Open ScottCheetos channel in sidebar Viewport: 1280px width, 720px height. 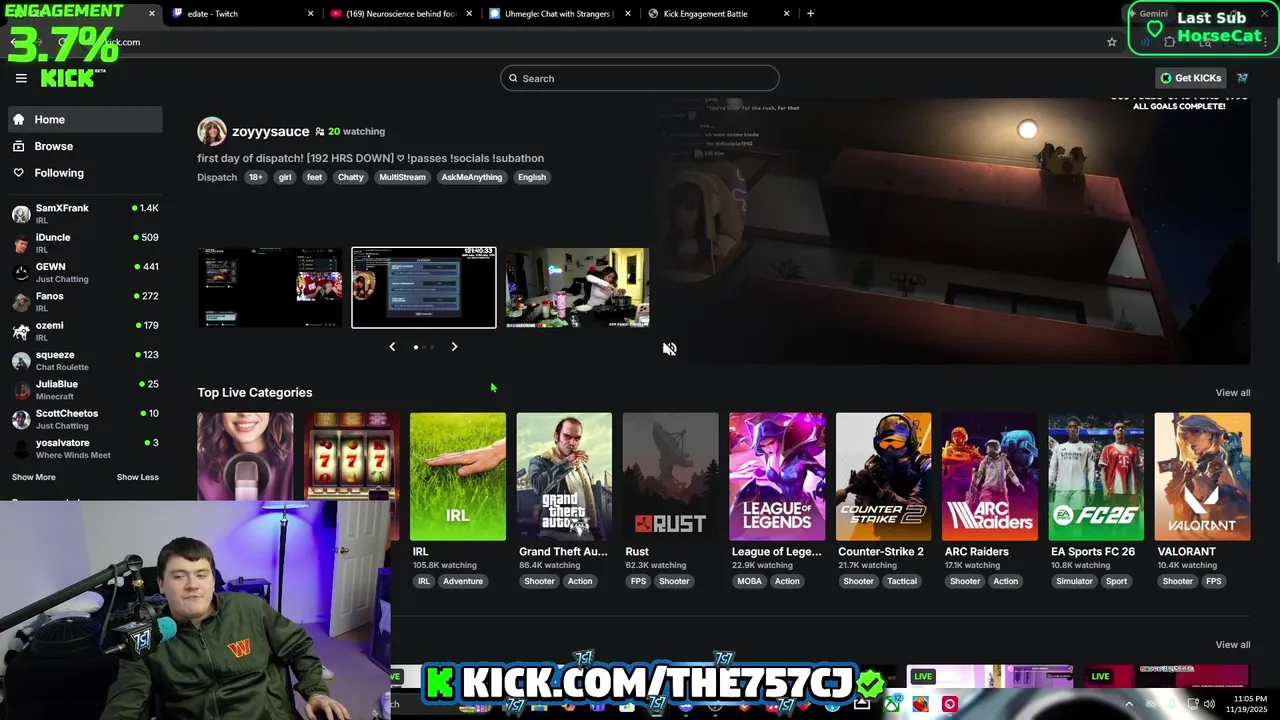[85, 418]
